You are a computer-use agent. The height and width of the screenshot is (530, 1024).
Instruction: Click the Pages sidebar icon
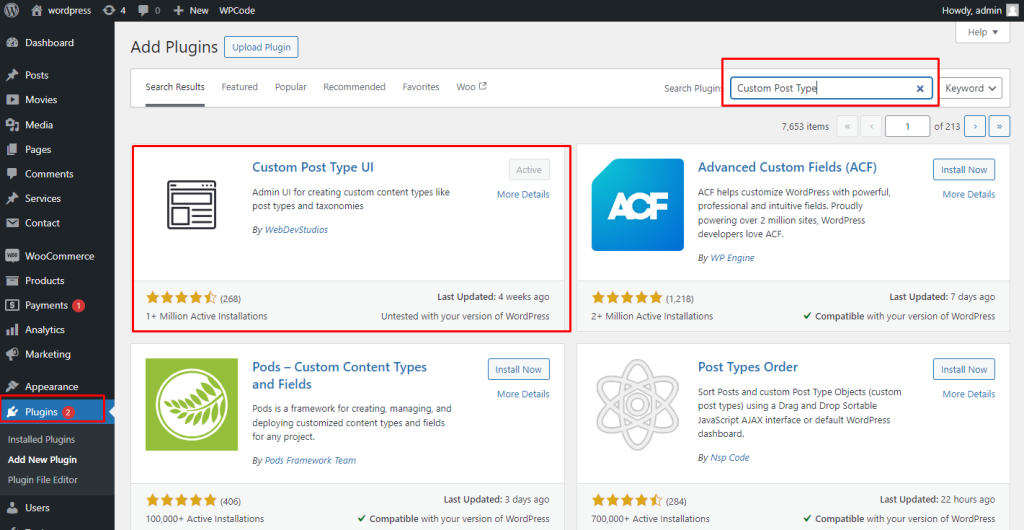tap(12, 149)
